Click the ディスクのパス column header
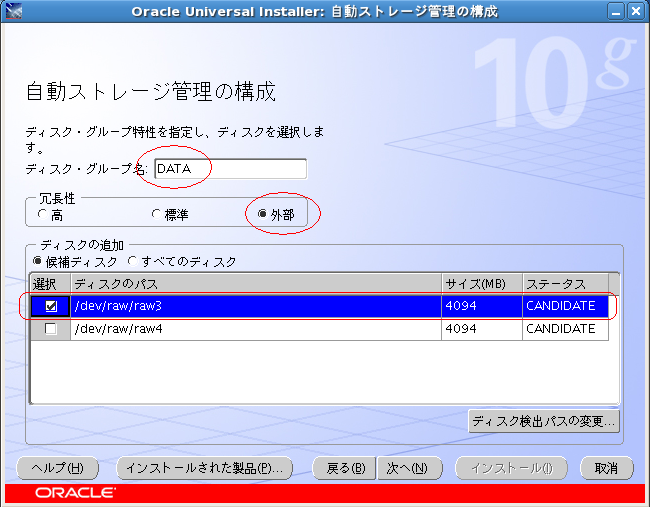Viewport: 650px width, 507px height. point(256,284)
